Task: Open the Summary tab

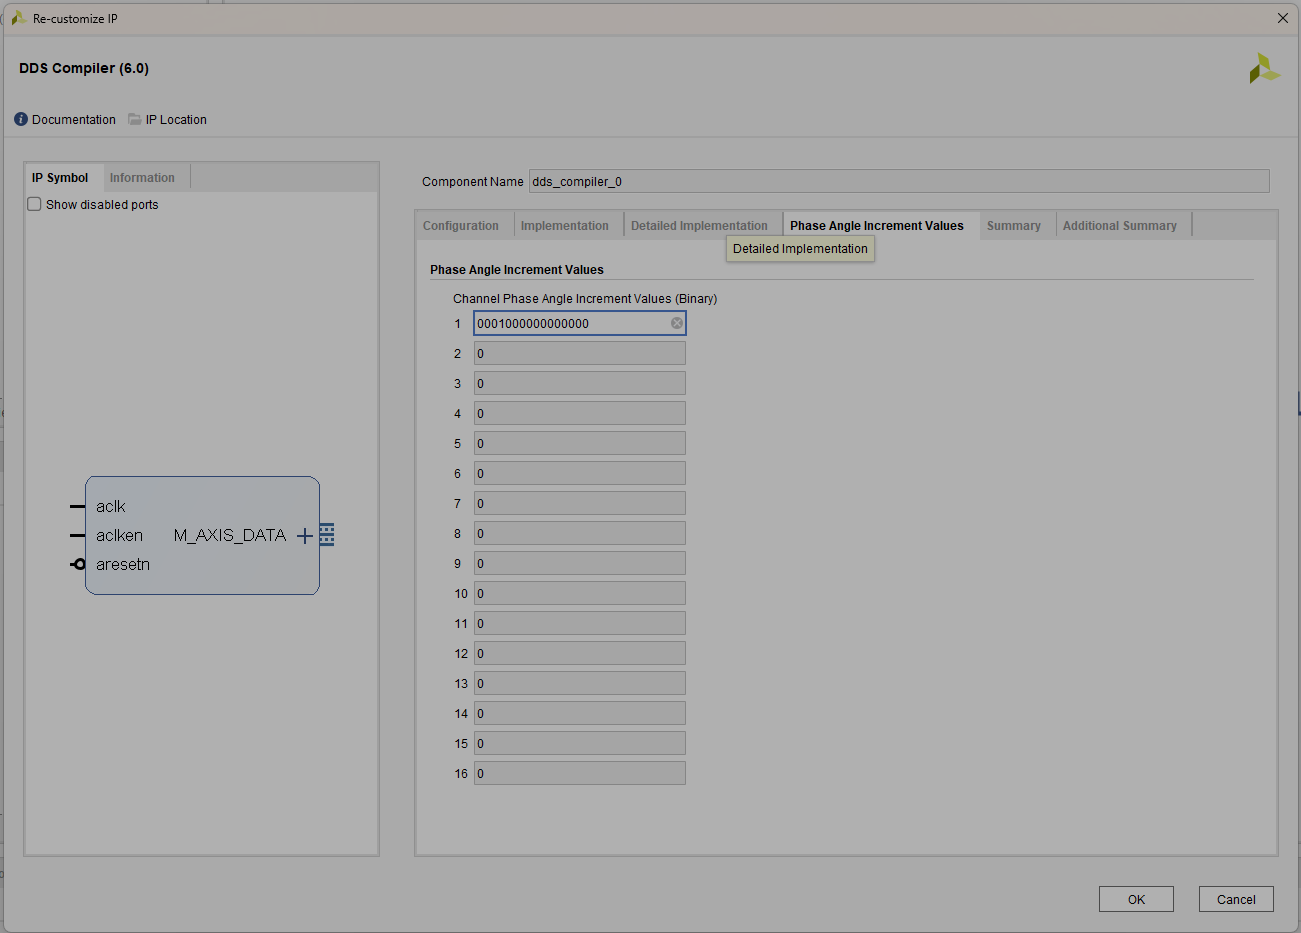Action: coord(1014,226)
